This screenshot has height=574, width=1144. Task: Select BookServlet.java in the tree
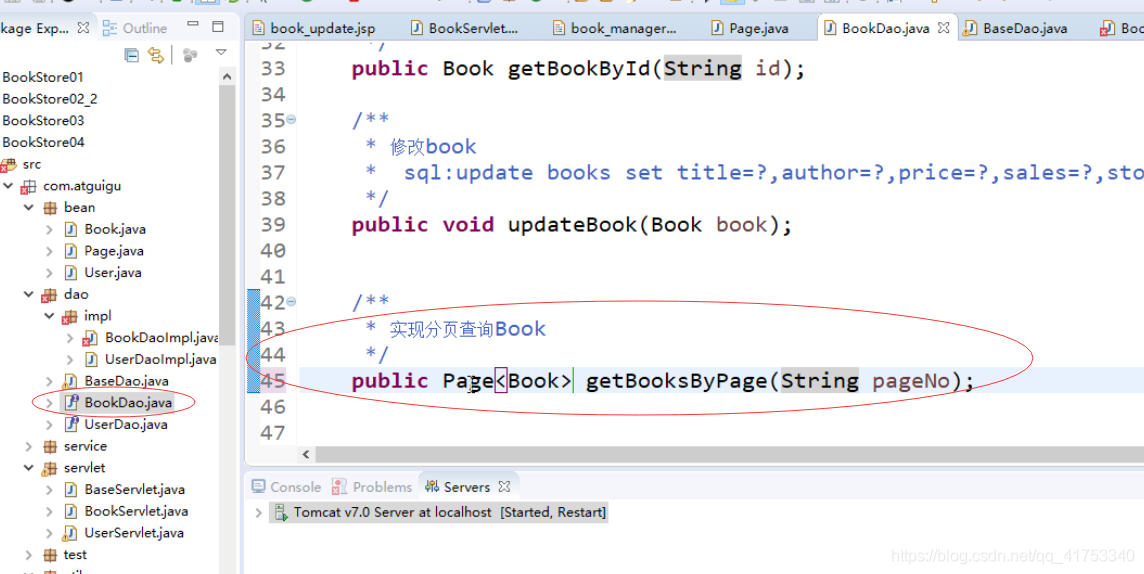(136, 511)
